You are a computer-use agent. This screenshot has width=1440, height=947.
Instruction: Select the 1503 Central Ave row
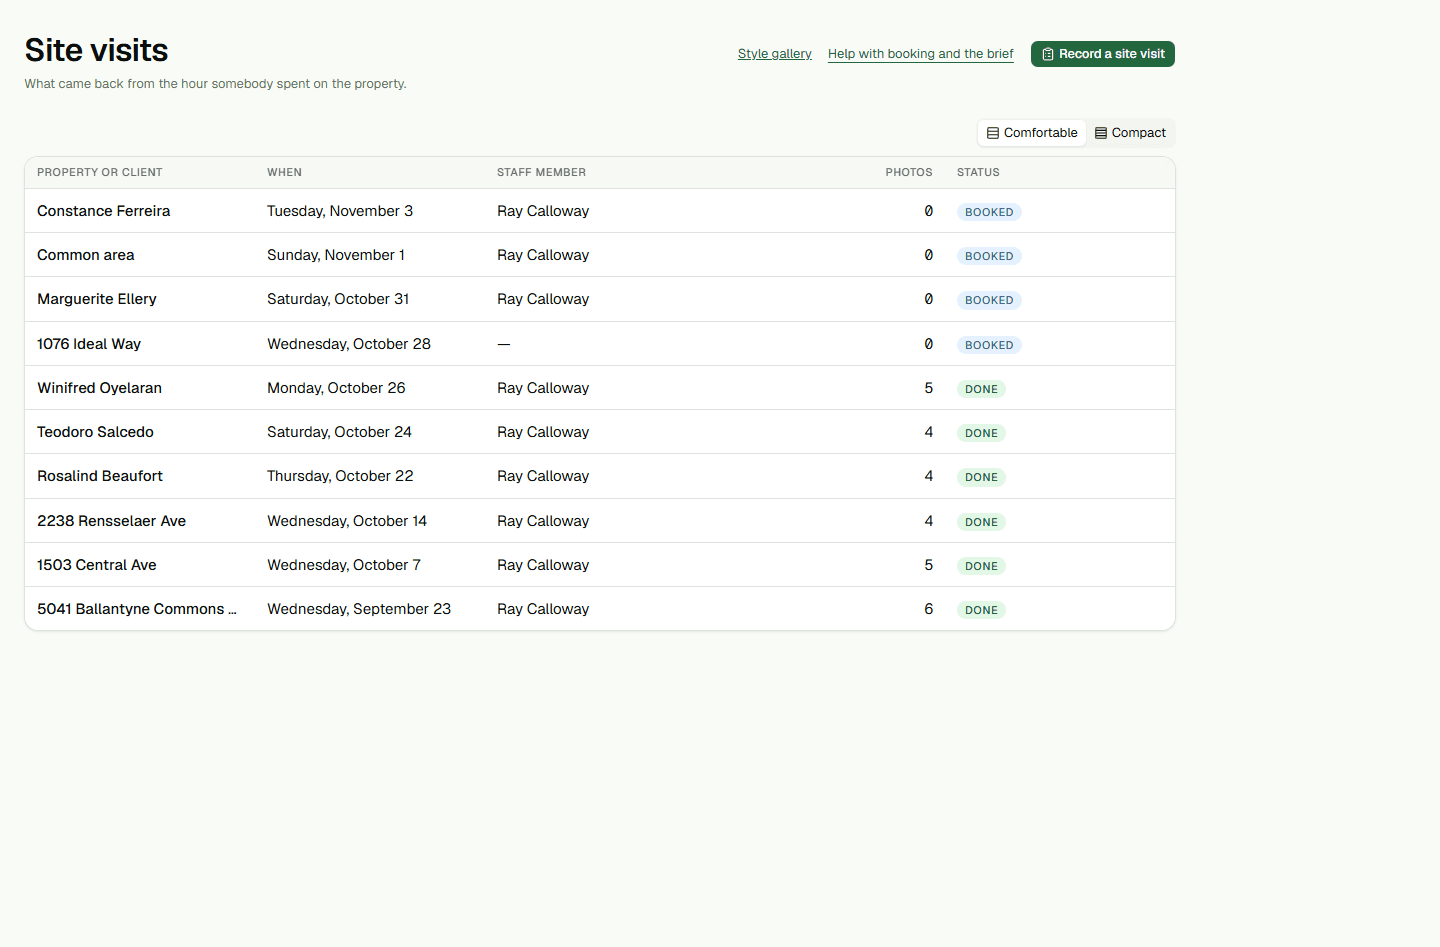[600, 565]
